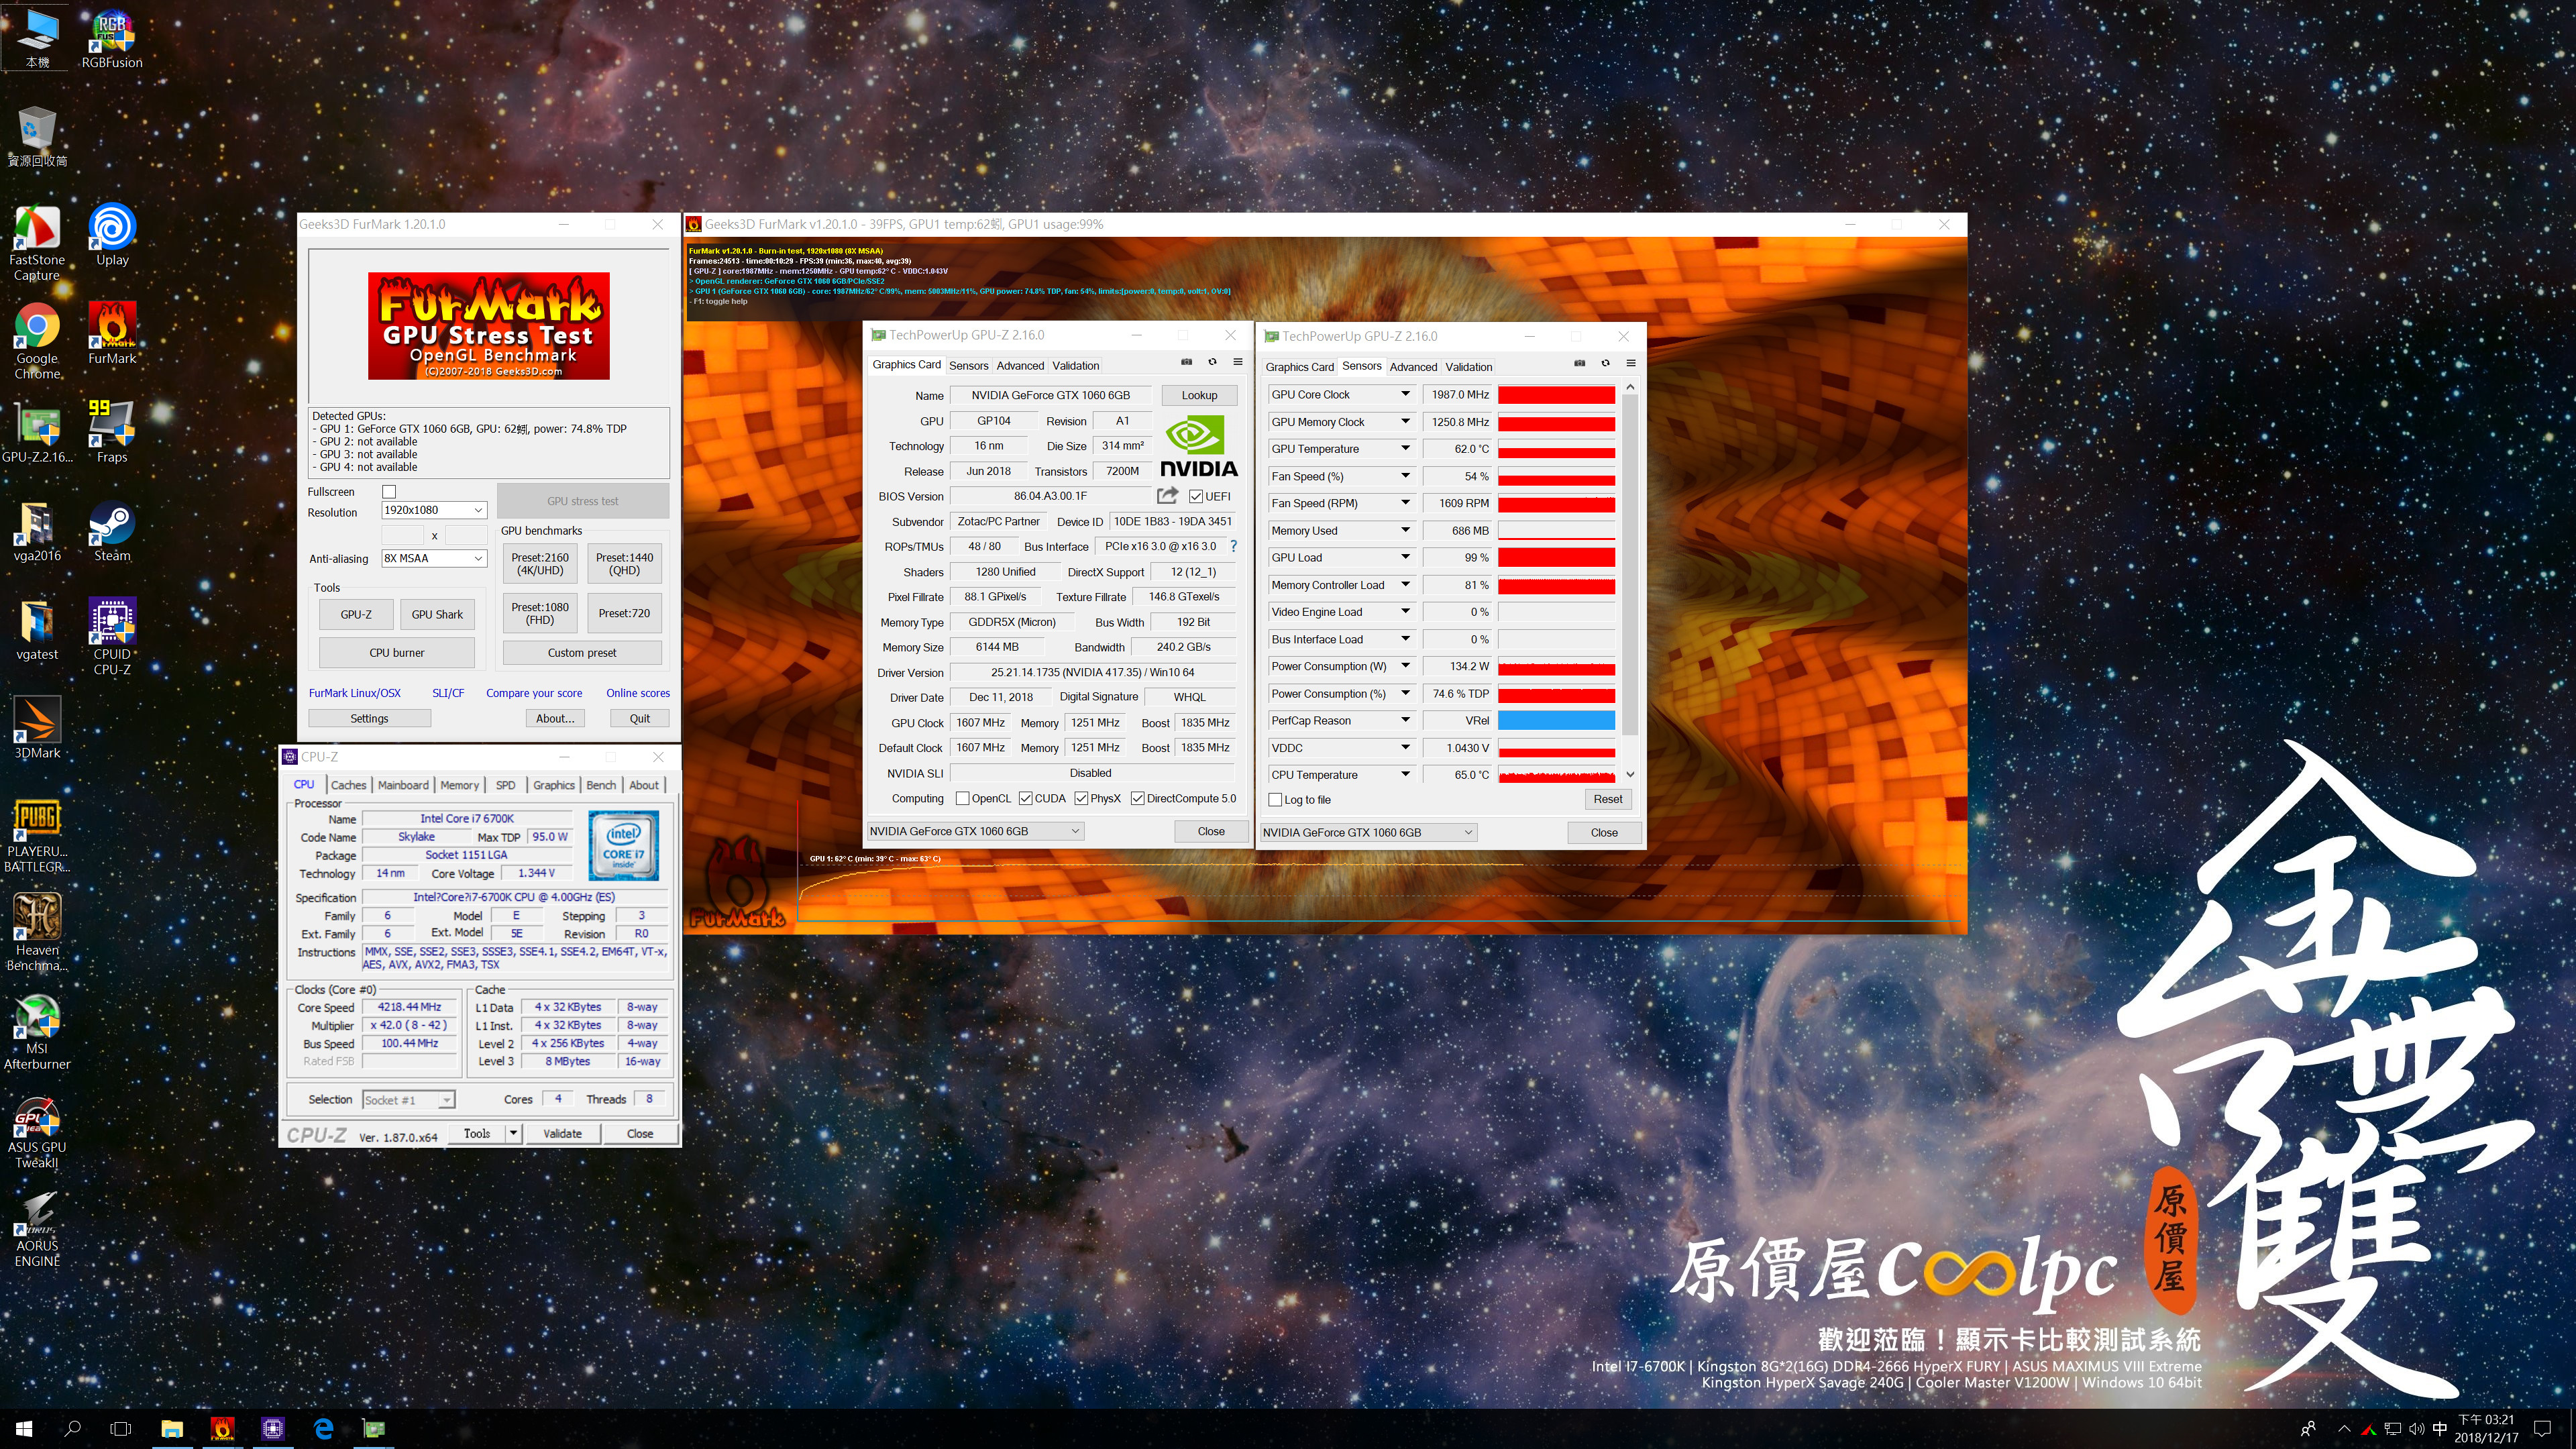2576x1449 pixels.
Task: Open GPU selector dropdown in Graphics Card window
Action: pos(975,831)
